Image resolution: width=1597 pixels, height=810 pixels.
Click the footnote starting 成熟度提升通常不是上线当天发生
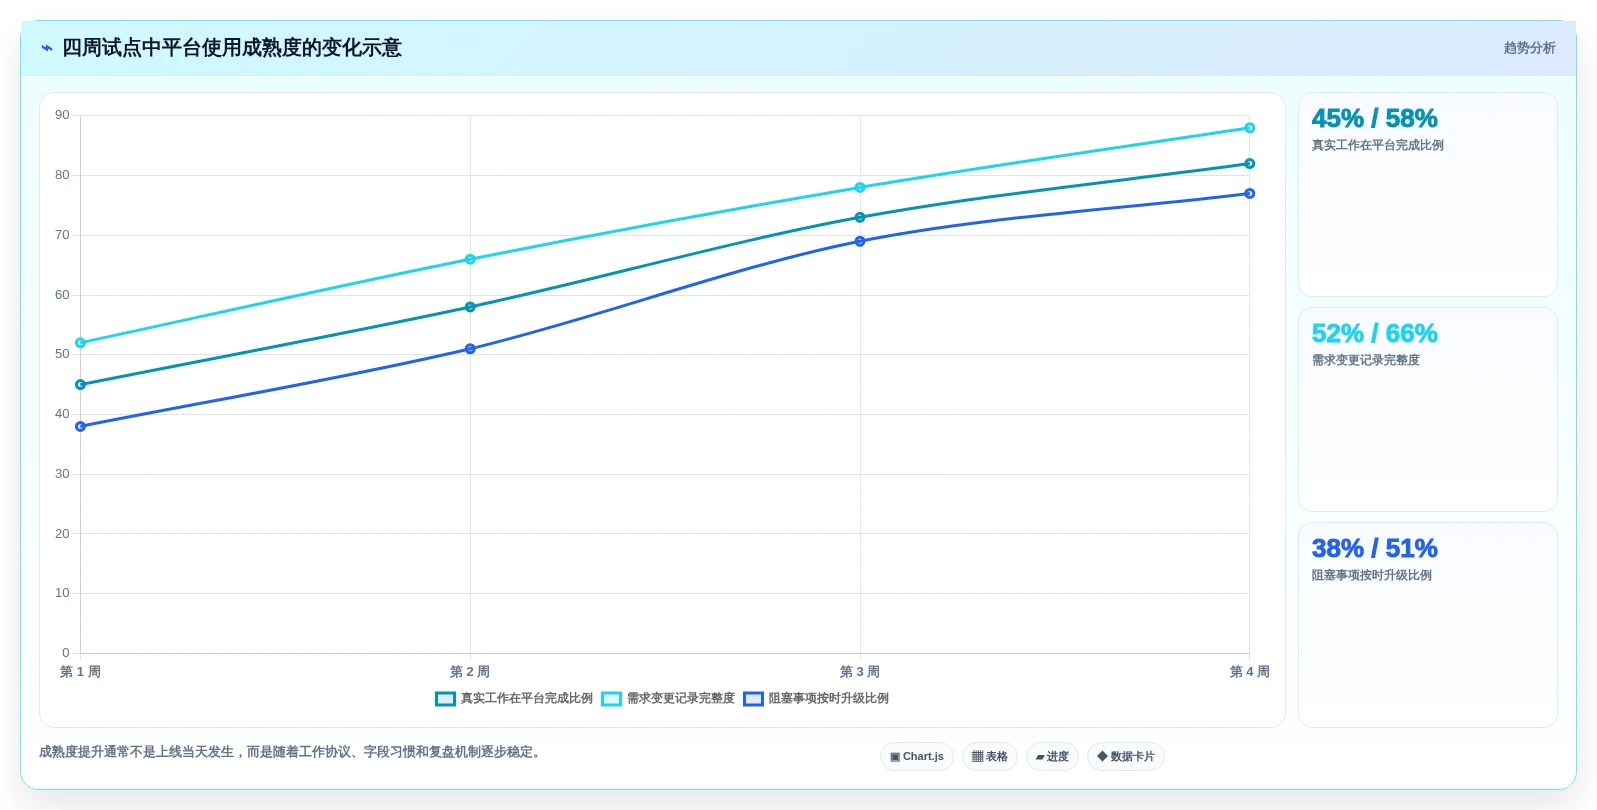click(292, 752)
